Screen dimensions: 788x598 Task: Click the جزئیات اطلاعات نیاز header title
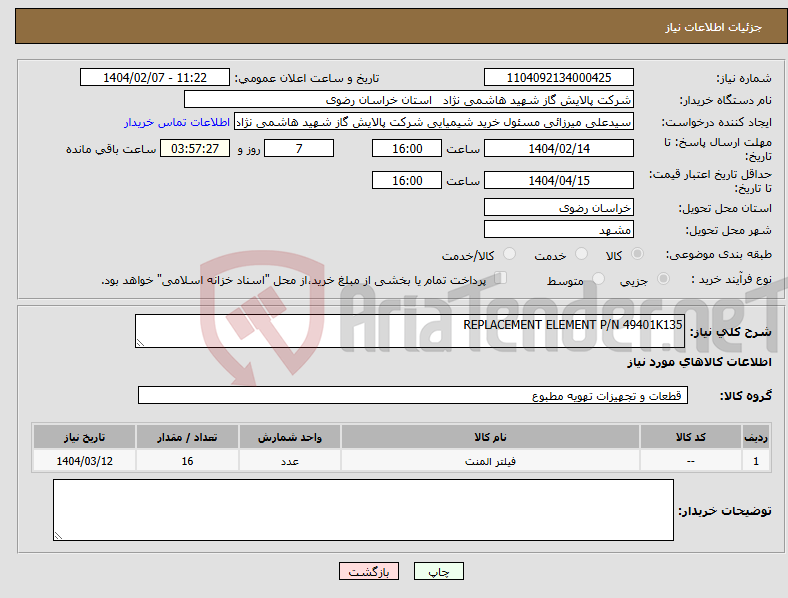click(714, 27)
